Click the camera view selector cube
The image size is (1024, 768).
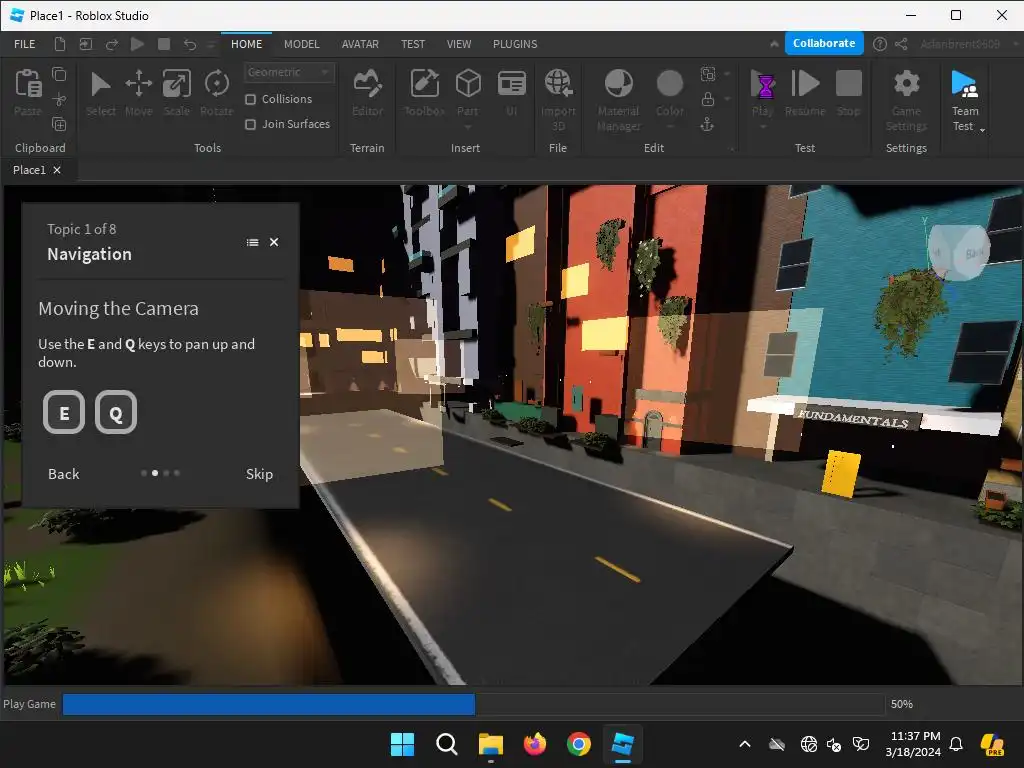[x=958, y=252]
